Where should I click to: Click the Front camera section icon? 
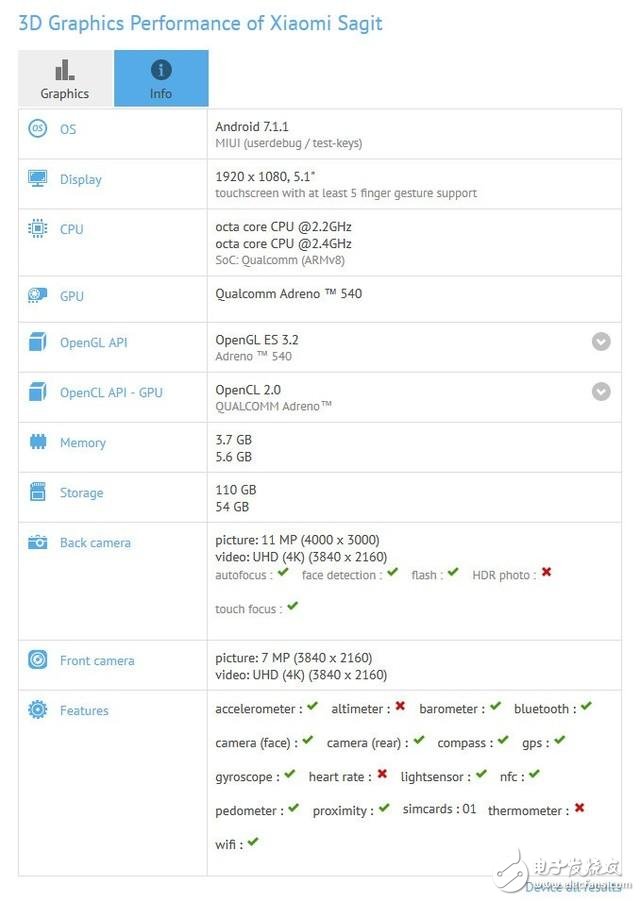37,660
